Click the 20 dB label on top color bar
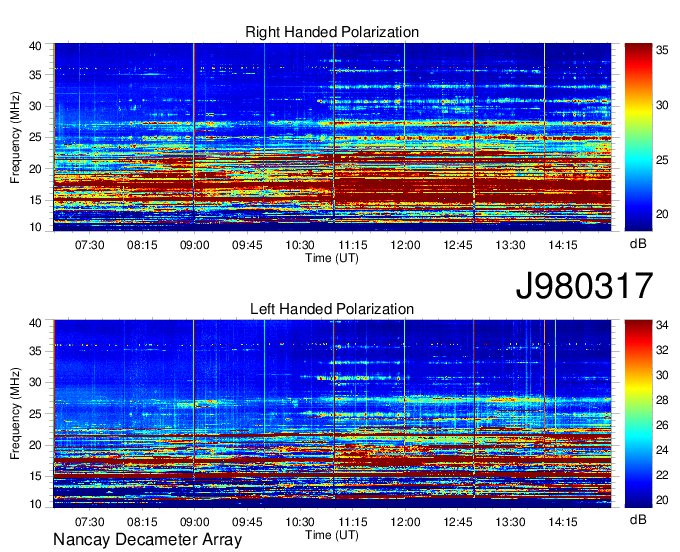 (662, 214)
